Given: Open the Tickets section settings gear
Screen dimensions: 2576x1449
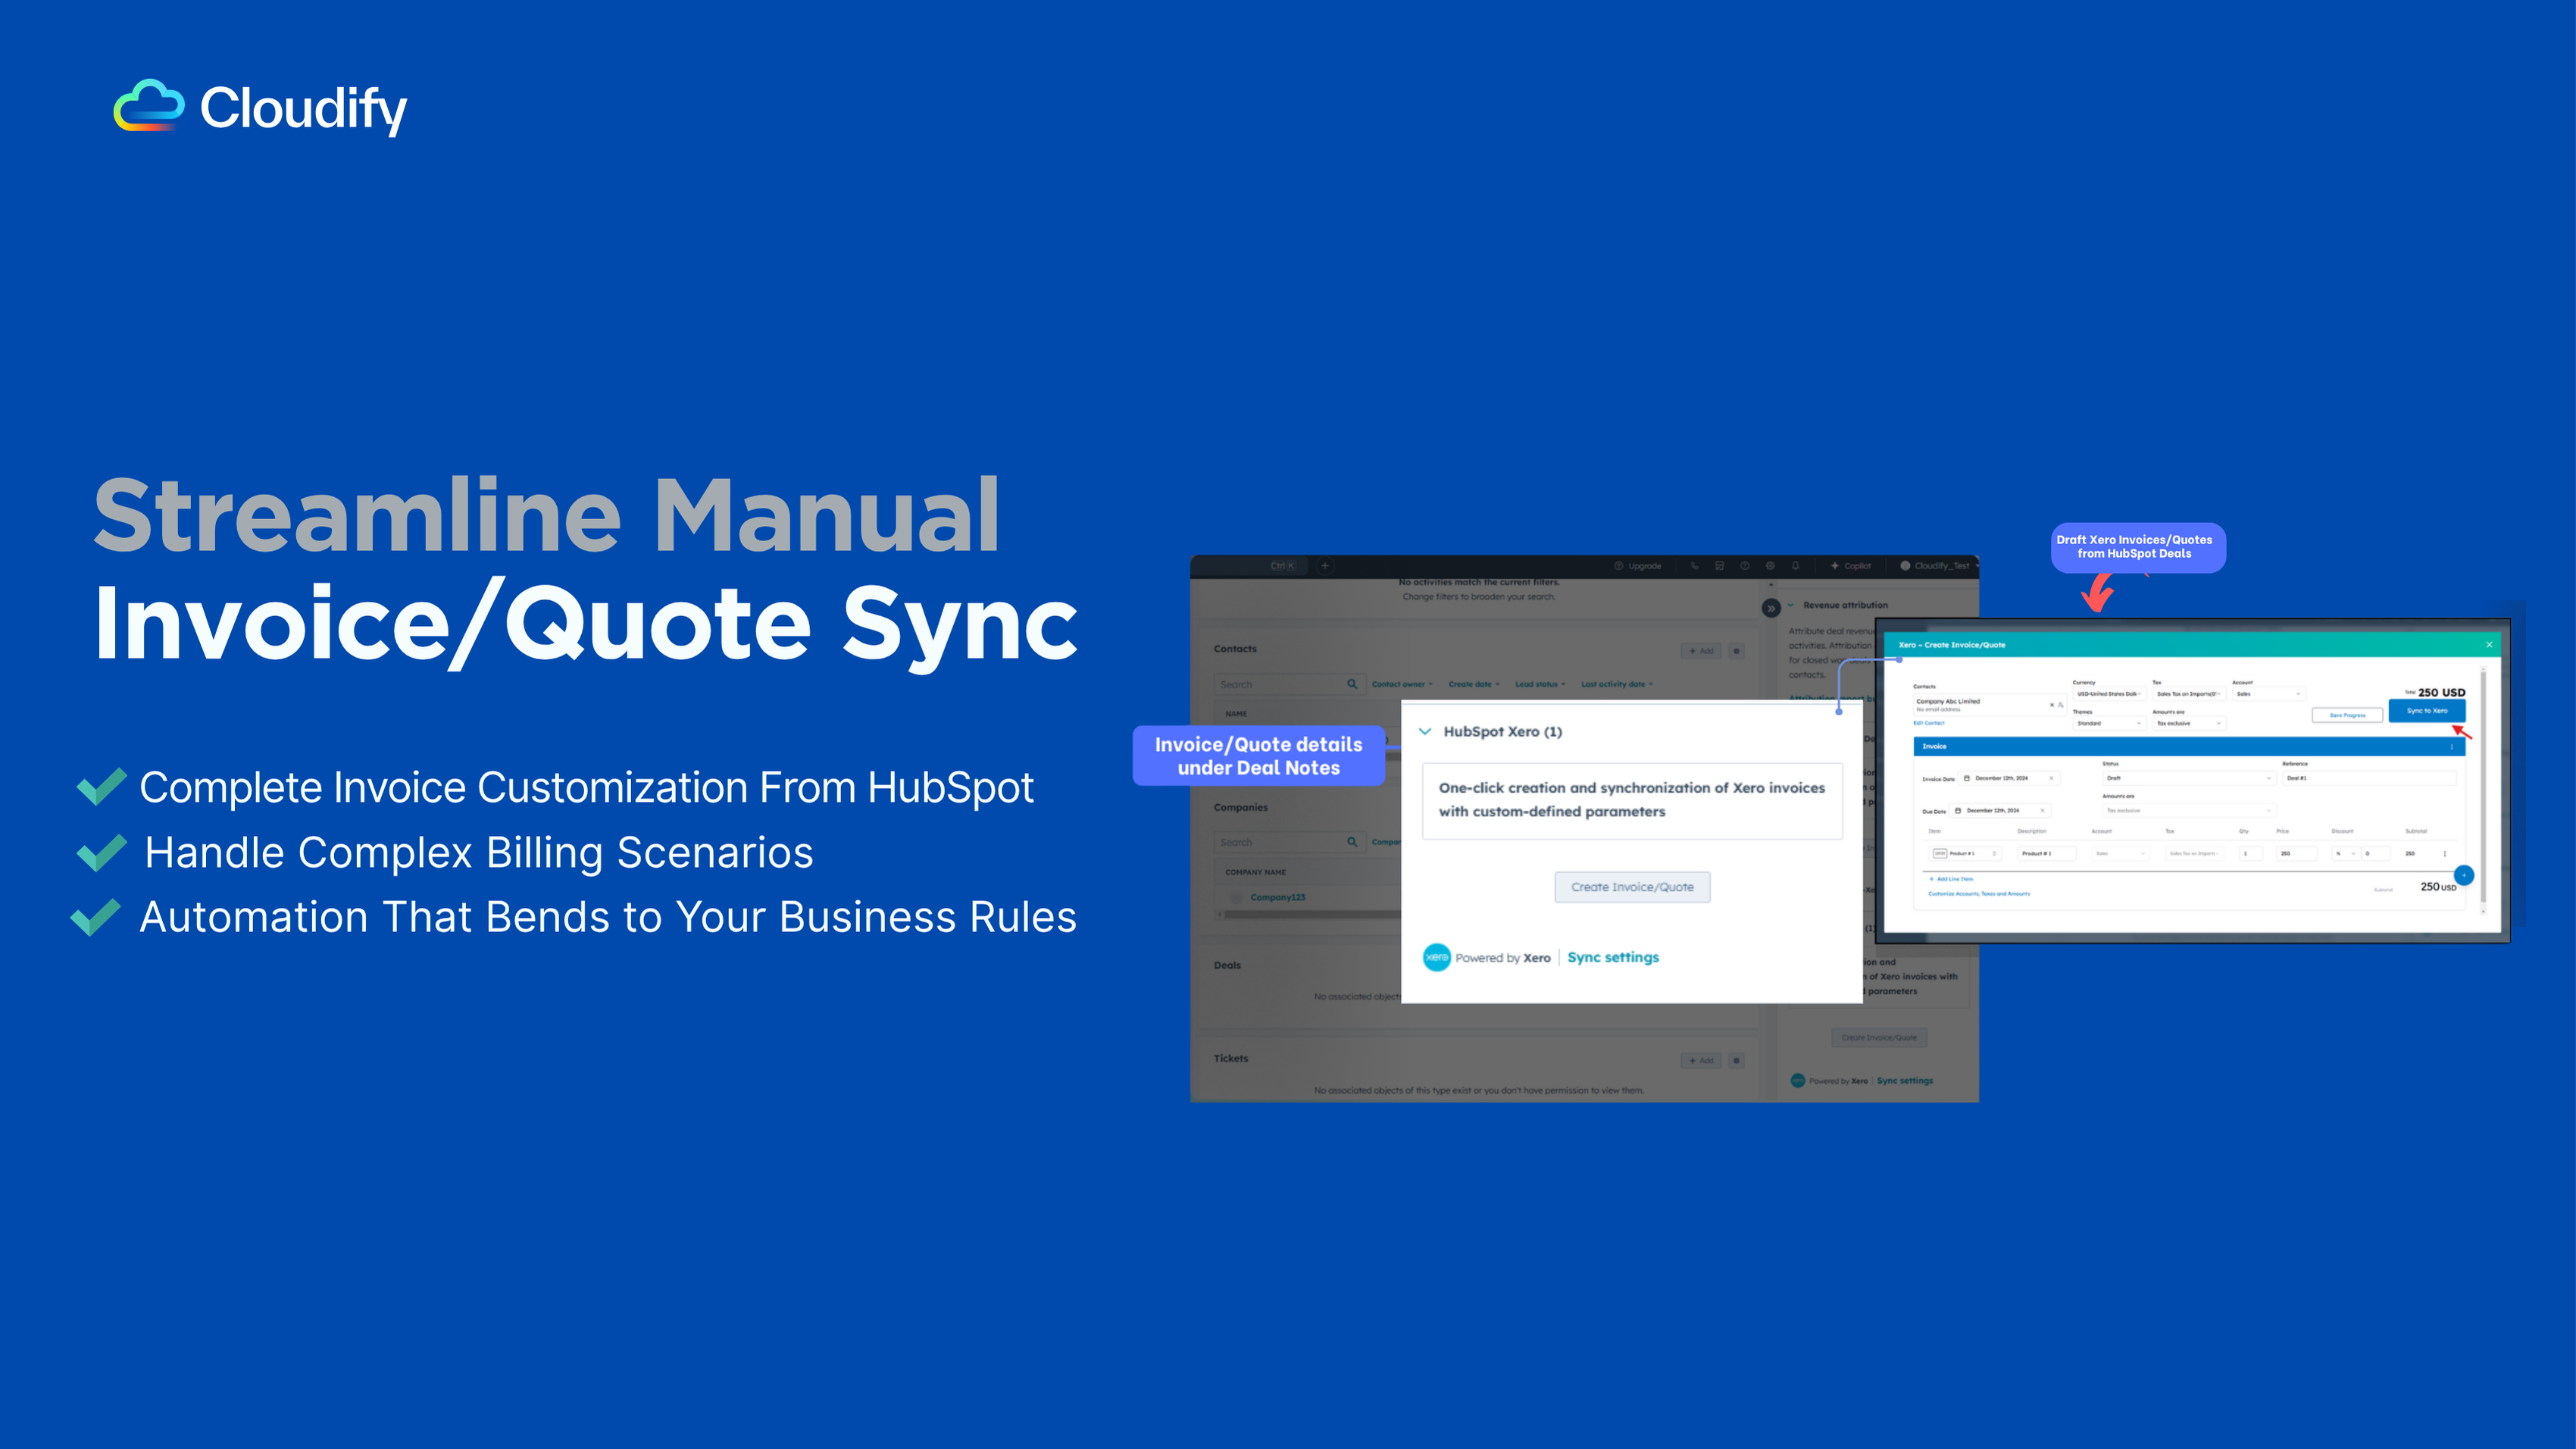Looking at the screenshot, I should [1737, 1060].
